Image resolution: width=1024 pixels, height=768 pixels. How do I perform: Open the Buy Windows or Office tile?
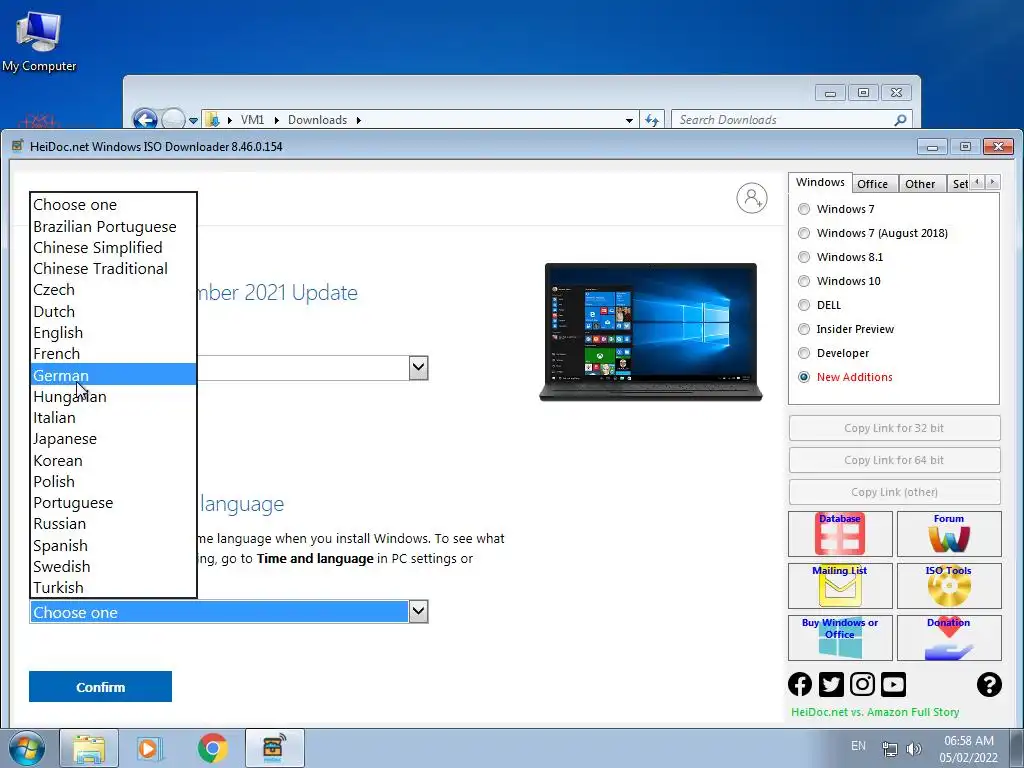click(840, 638)
